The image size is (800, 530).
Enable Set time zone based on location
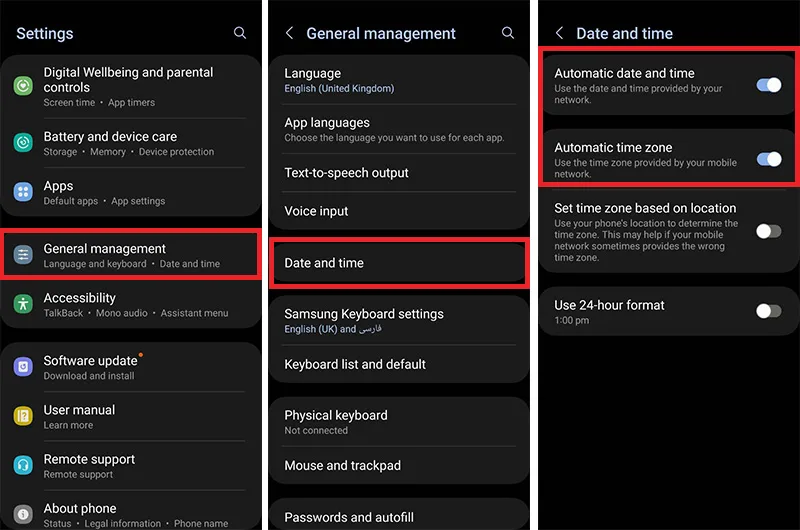(769, 231)
